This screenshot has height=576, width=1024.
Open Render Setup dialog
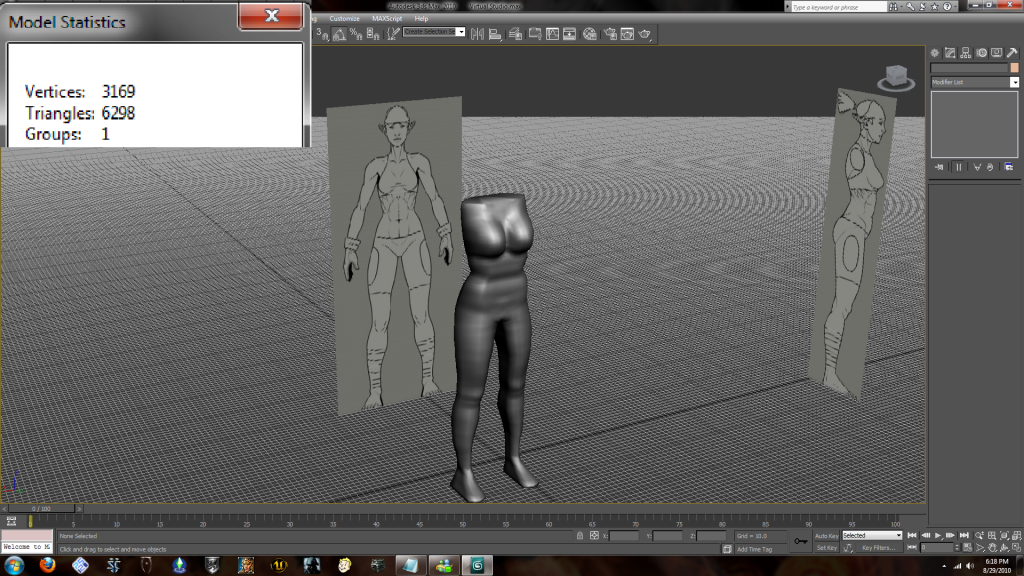click(x=610, y=34)
